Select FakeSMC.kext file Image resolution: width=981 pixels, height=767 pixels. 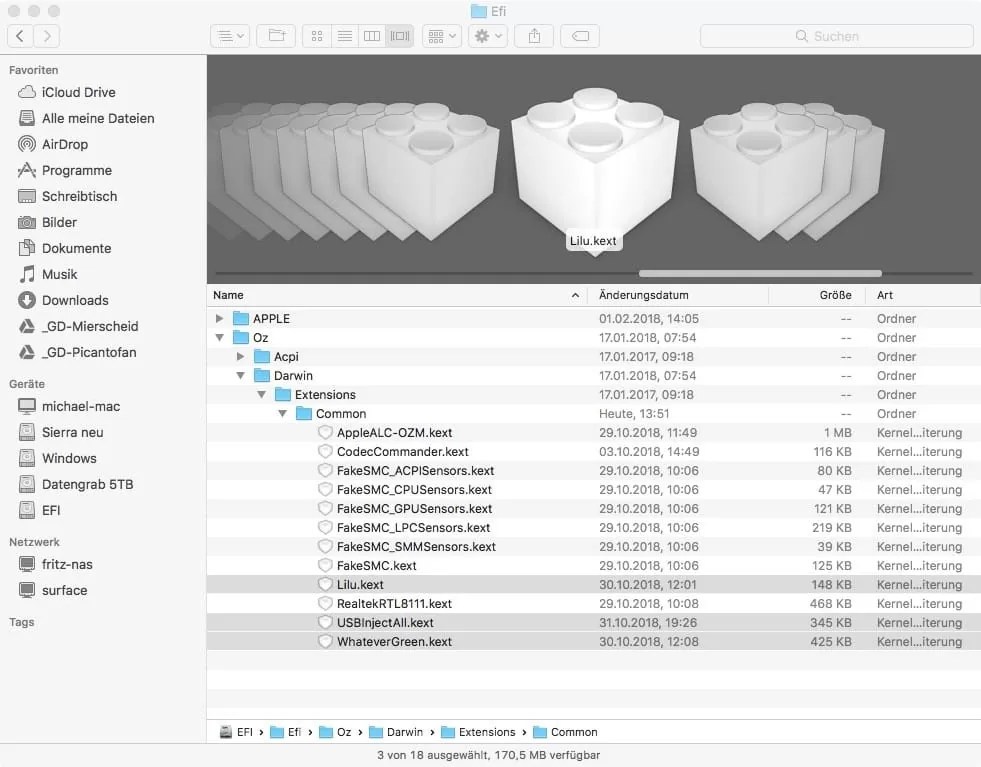594,566
